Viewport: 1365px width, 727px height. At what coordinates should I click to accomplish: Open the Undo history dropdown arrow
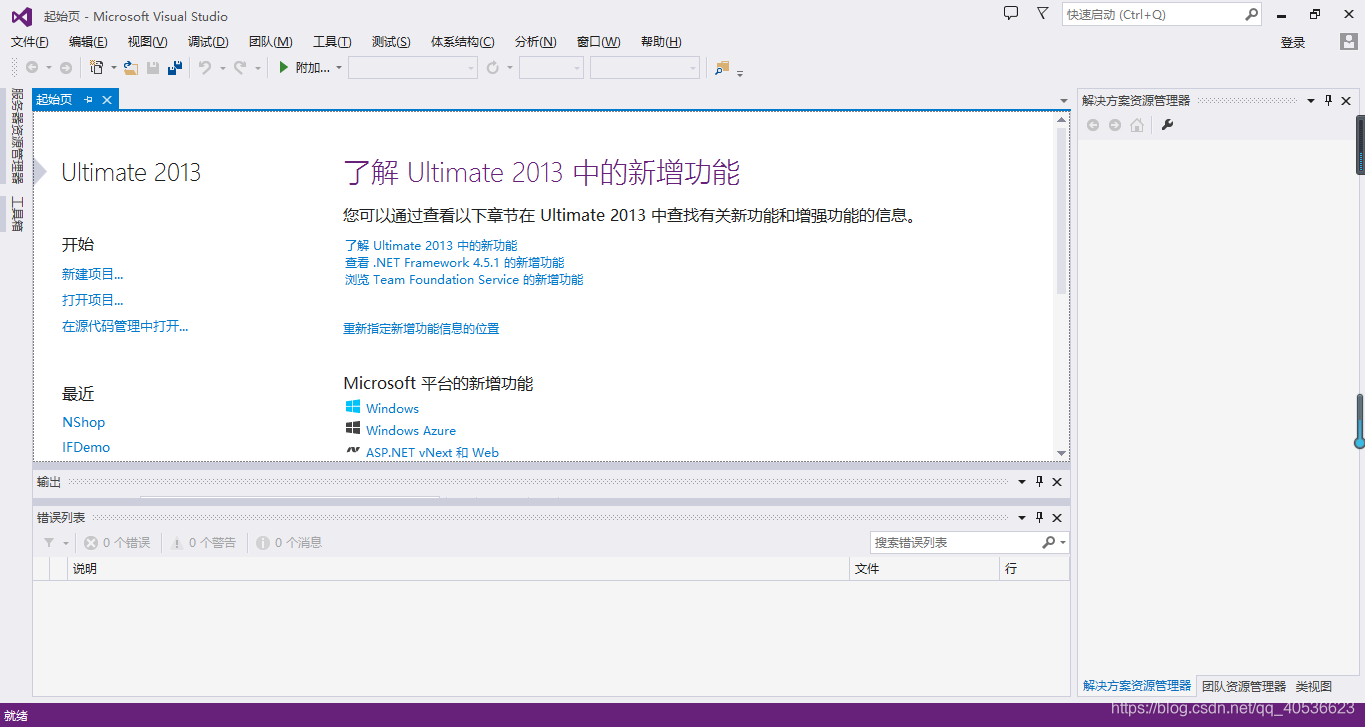coord(222,68)
